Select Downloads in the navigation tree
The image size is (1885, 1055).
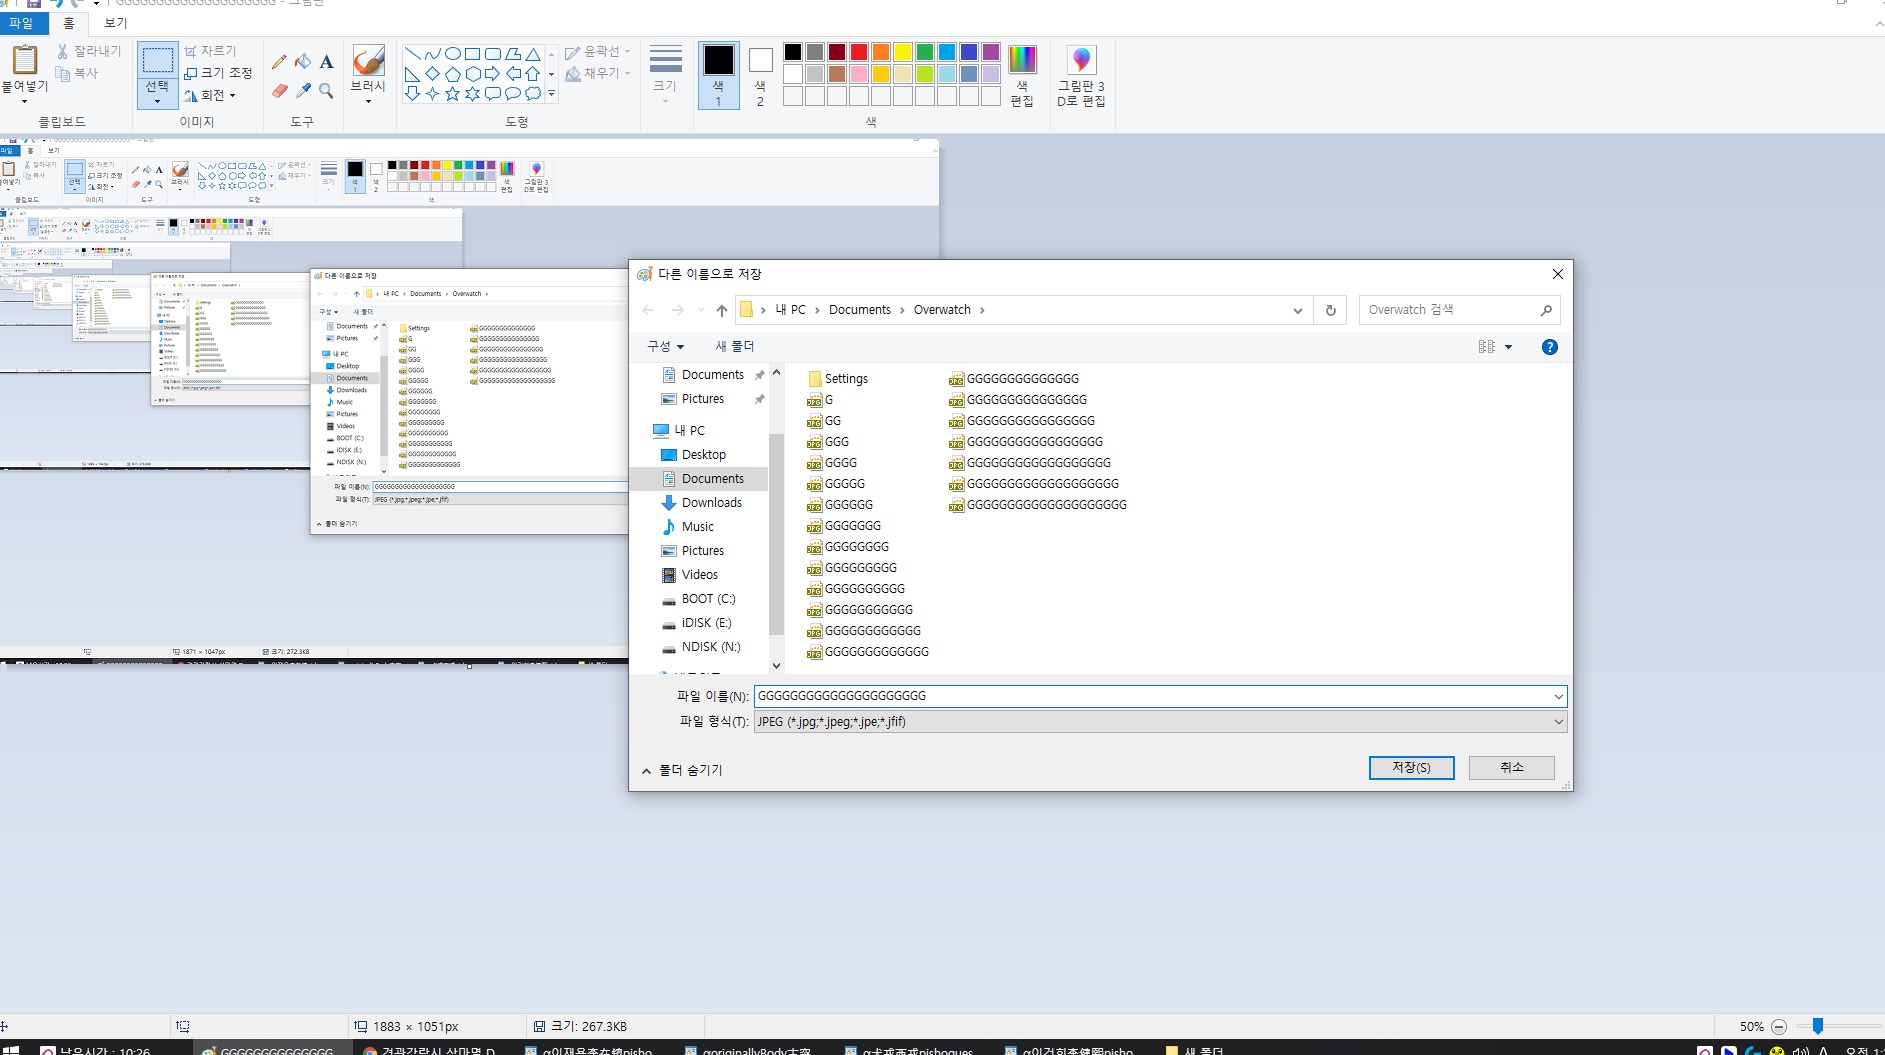coord(711,503)
